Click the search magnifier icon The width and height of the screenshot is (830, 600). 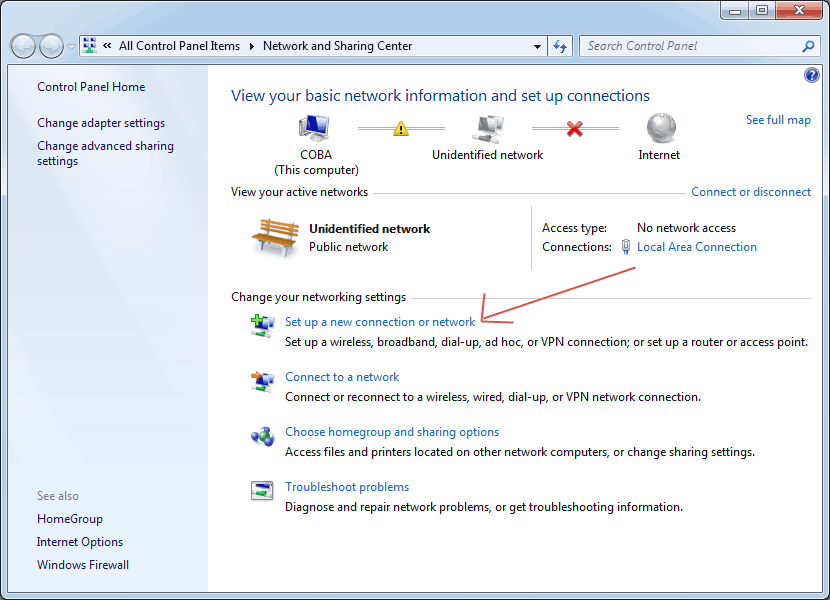point(808,47)
